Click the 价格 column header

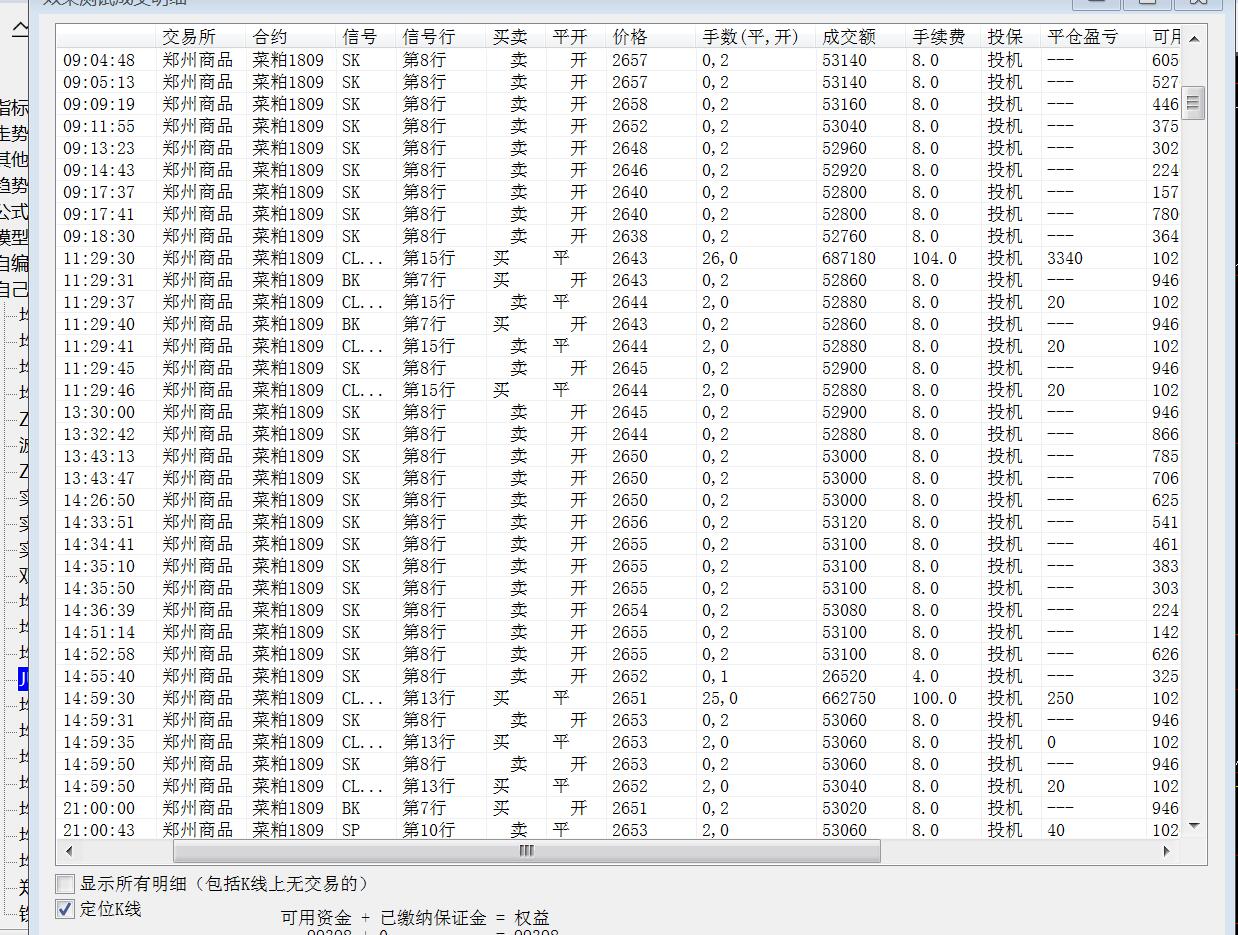630,37
